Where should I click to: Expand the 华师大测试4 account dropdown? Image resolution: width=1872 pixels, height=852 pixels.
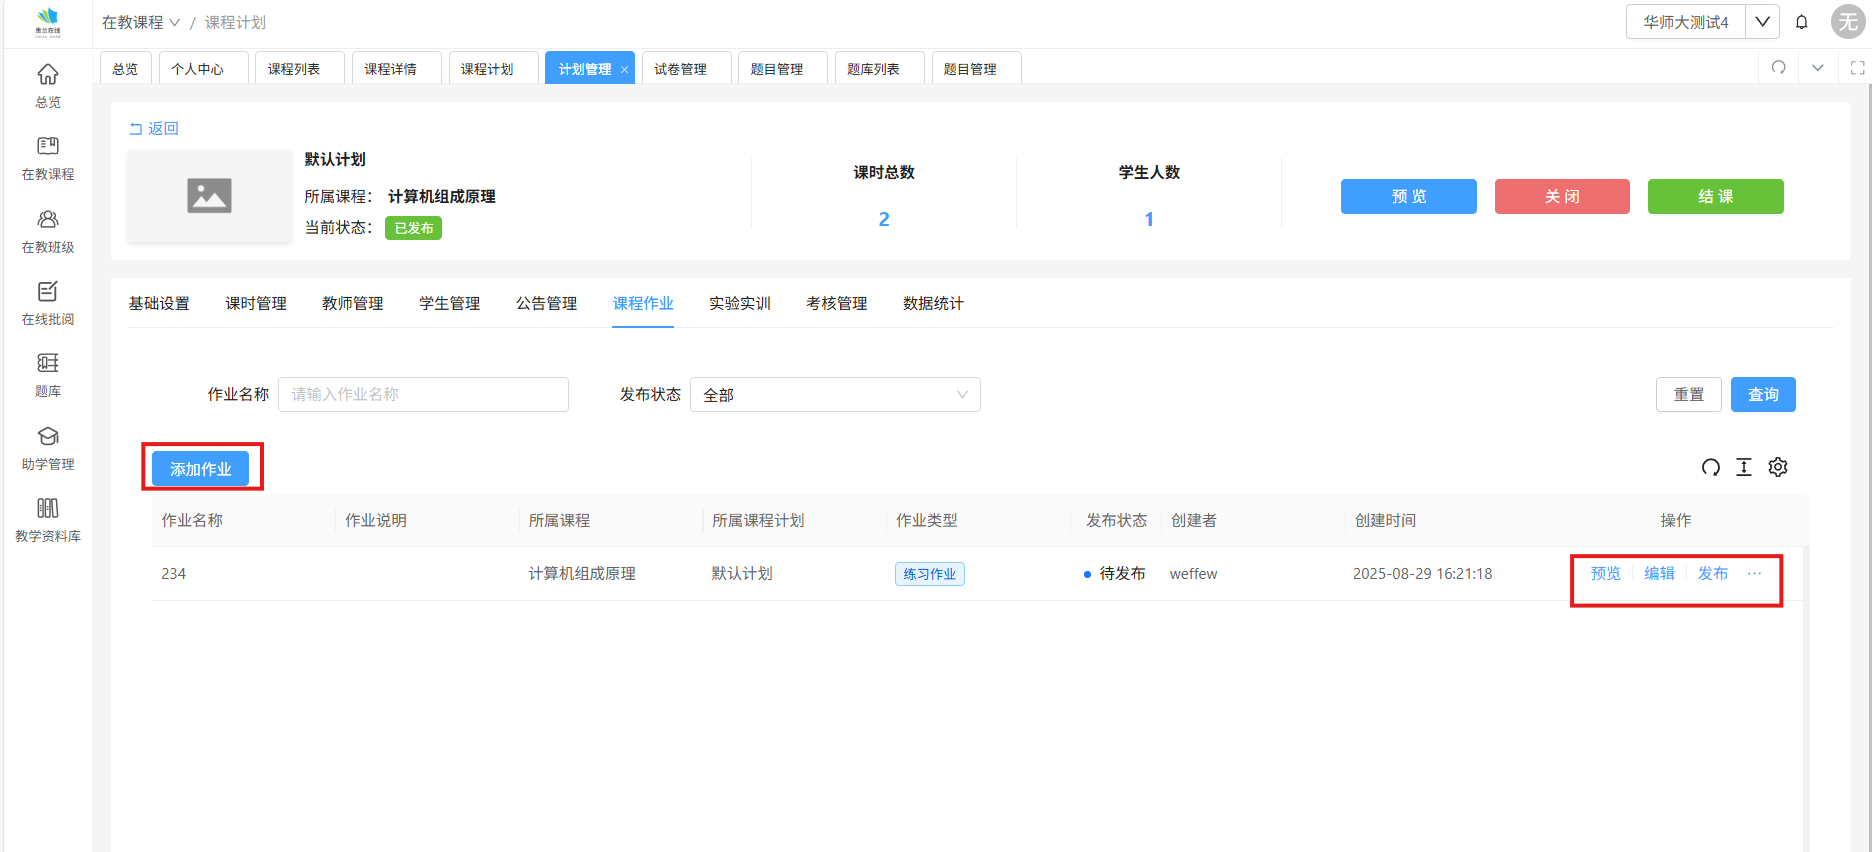(1762, 22)
